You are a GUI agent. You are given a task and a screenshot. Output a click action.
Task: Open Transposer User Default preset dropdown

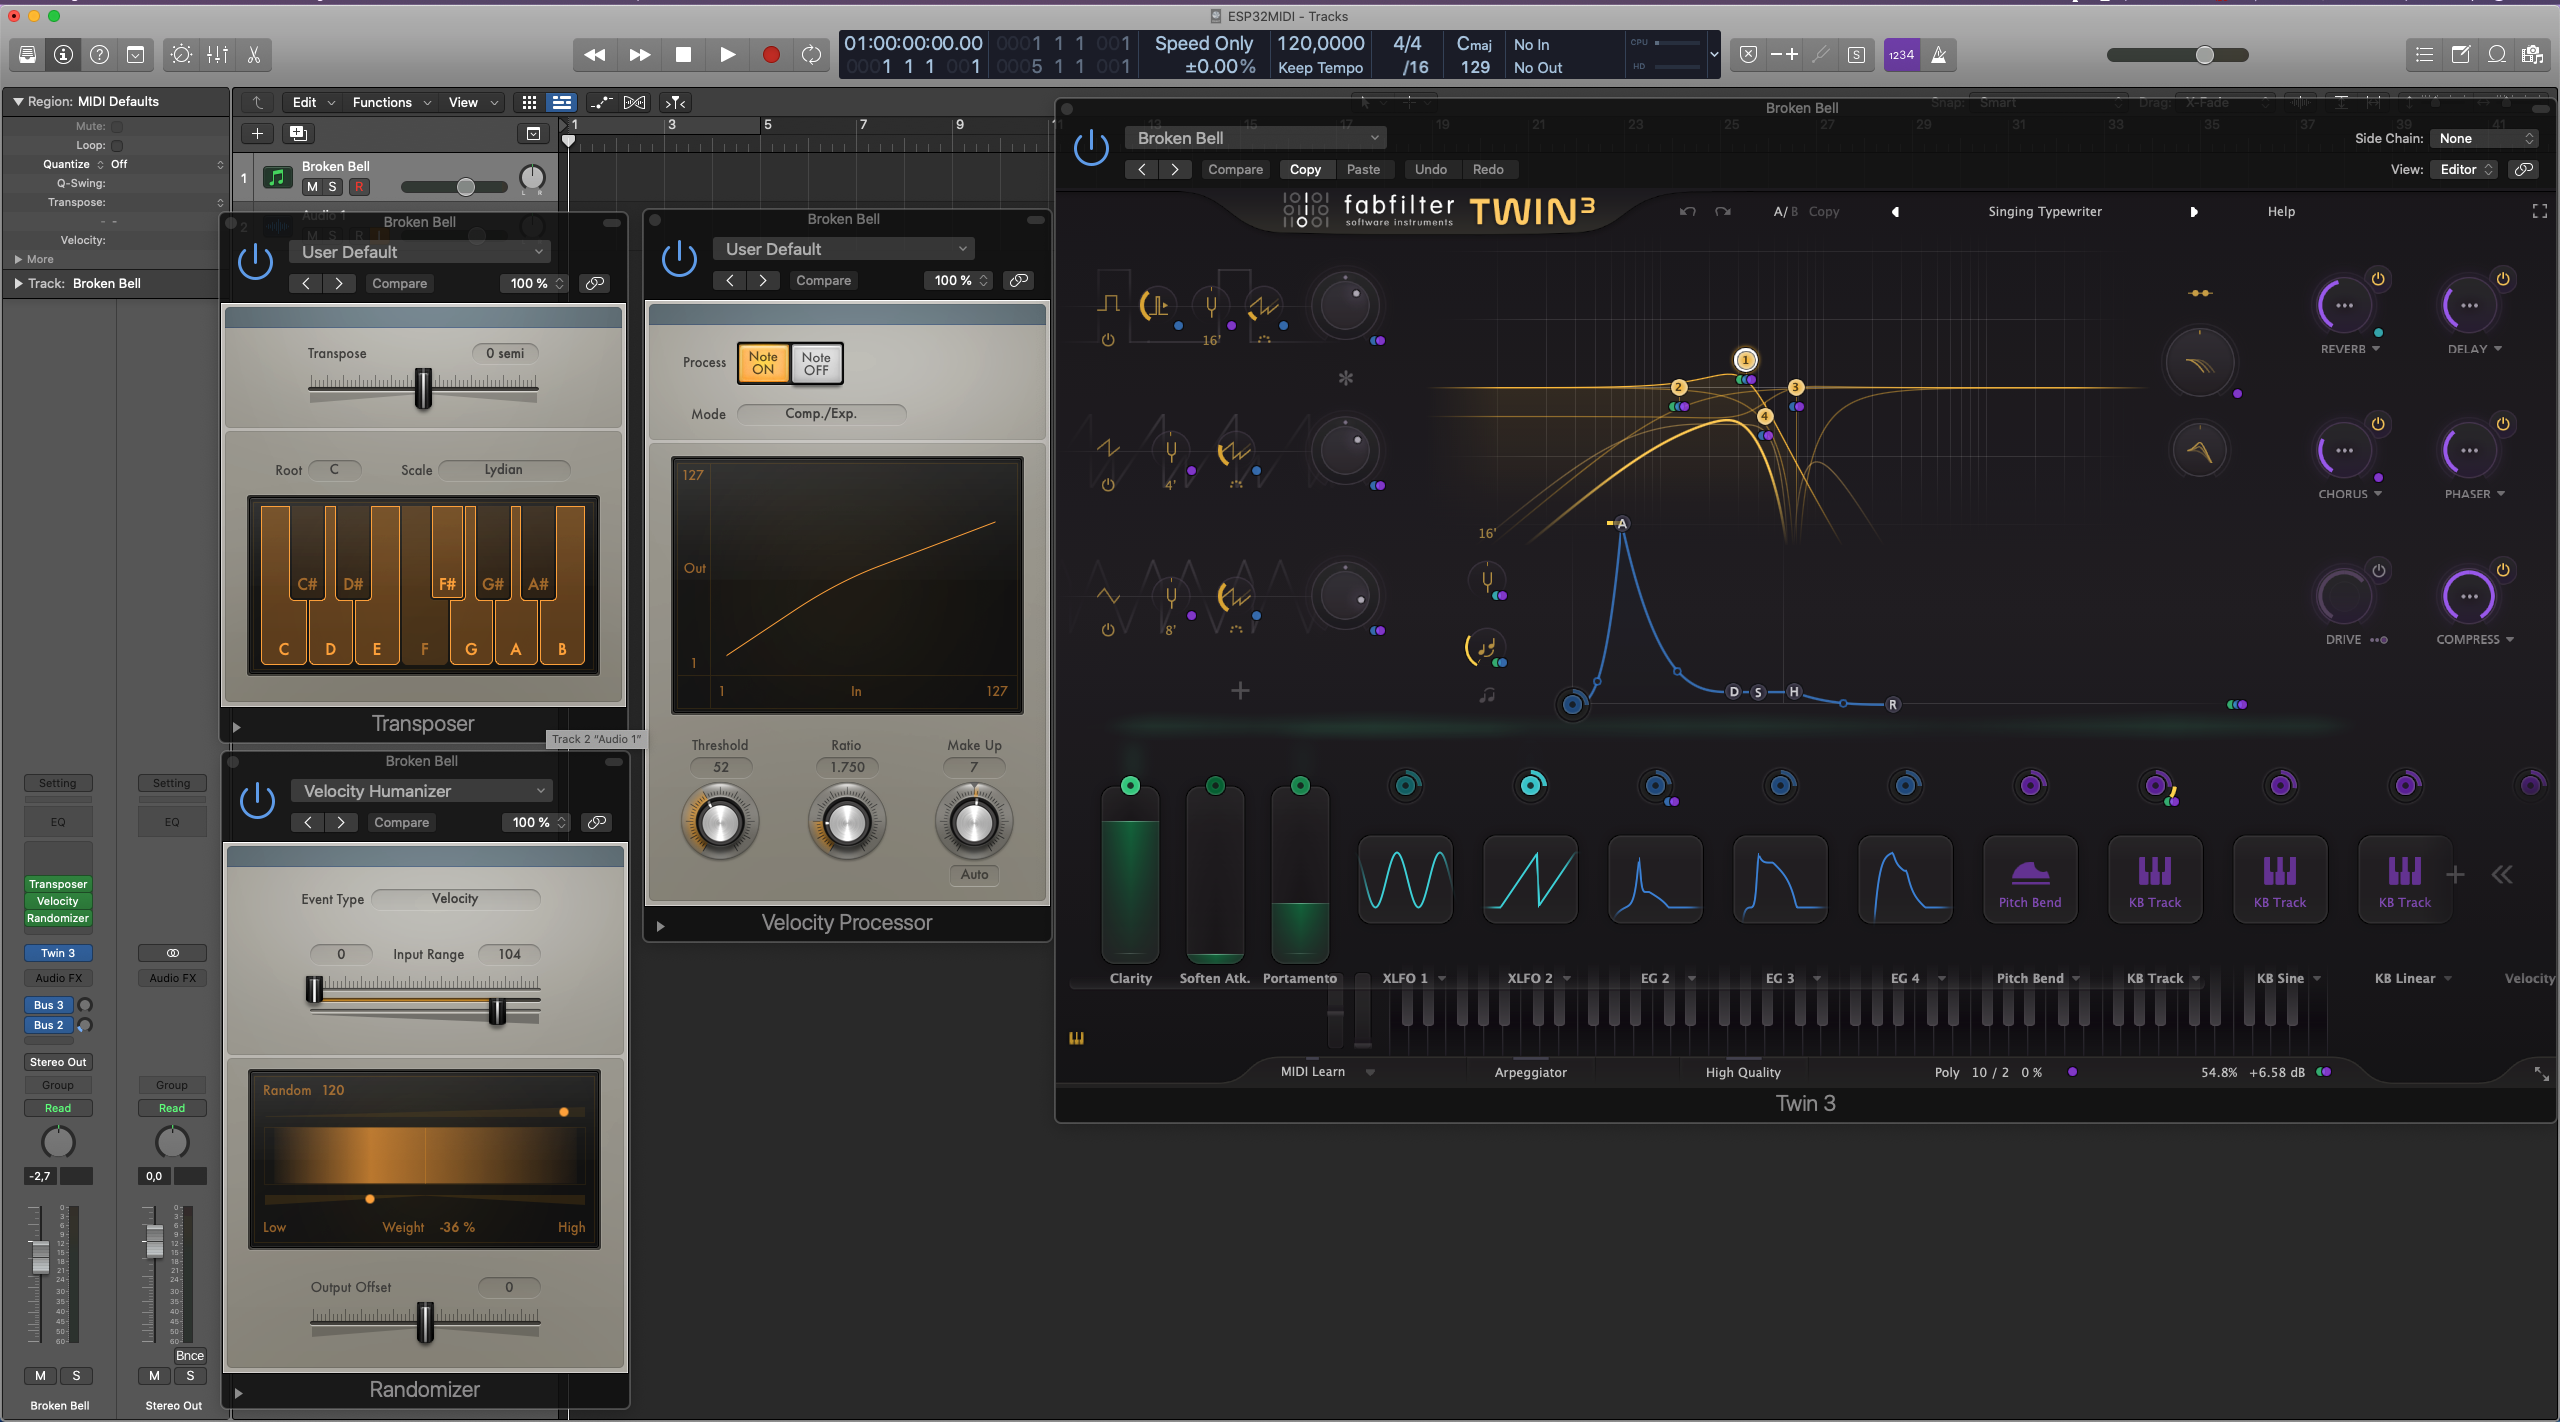[421, 252]
